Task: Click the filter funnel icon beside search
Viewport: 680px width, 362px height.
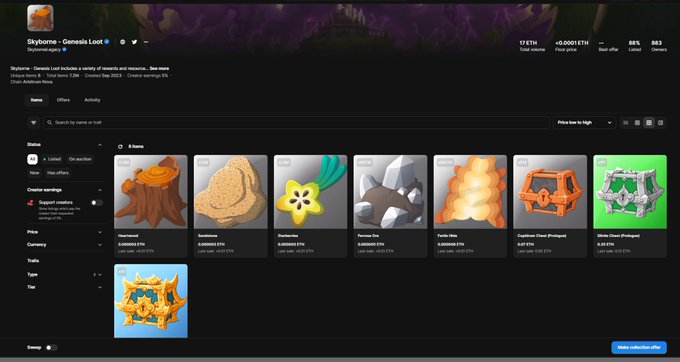Action: 33,123
